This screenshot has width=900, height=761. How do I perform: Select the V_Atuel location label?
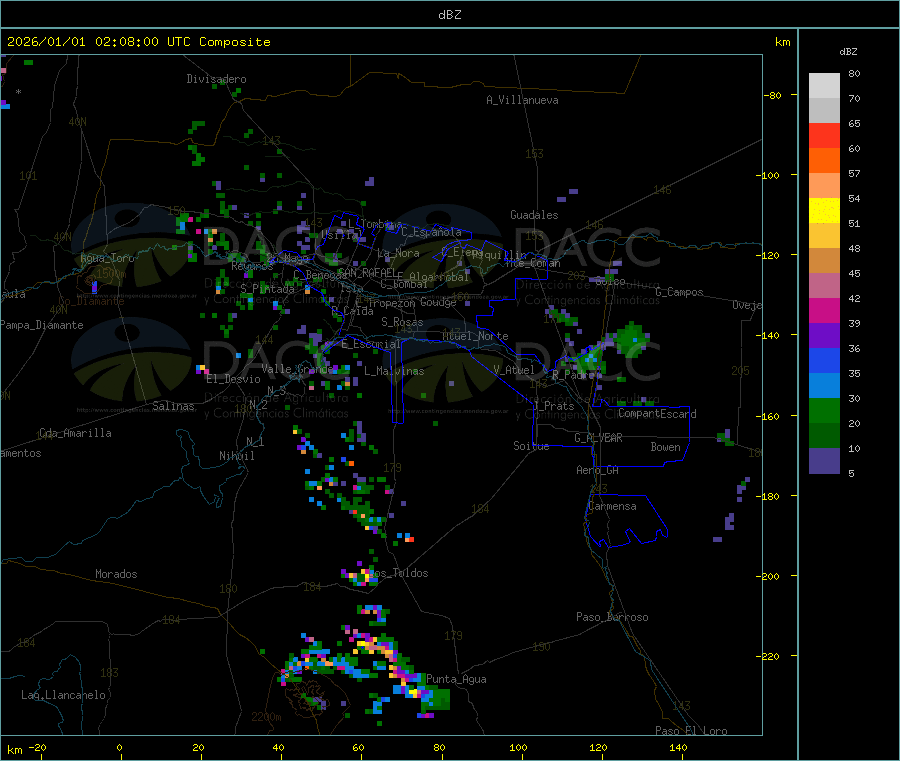pyautogui.click(x=514, y=370)
